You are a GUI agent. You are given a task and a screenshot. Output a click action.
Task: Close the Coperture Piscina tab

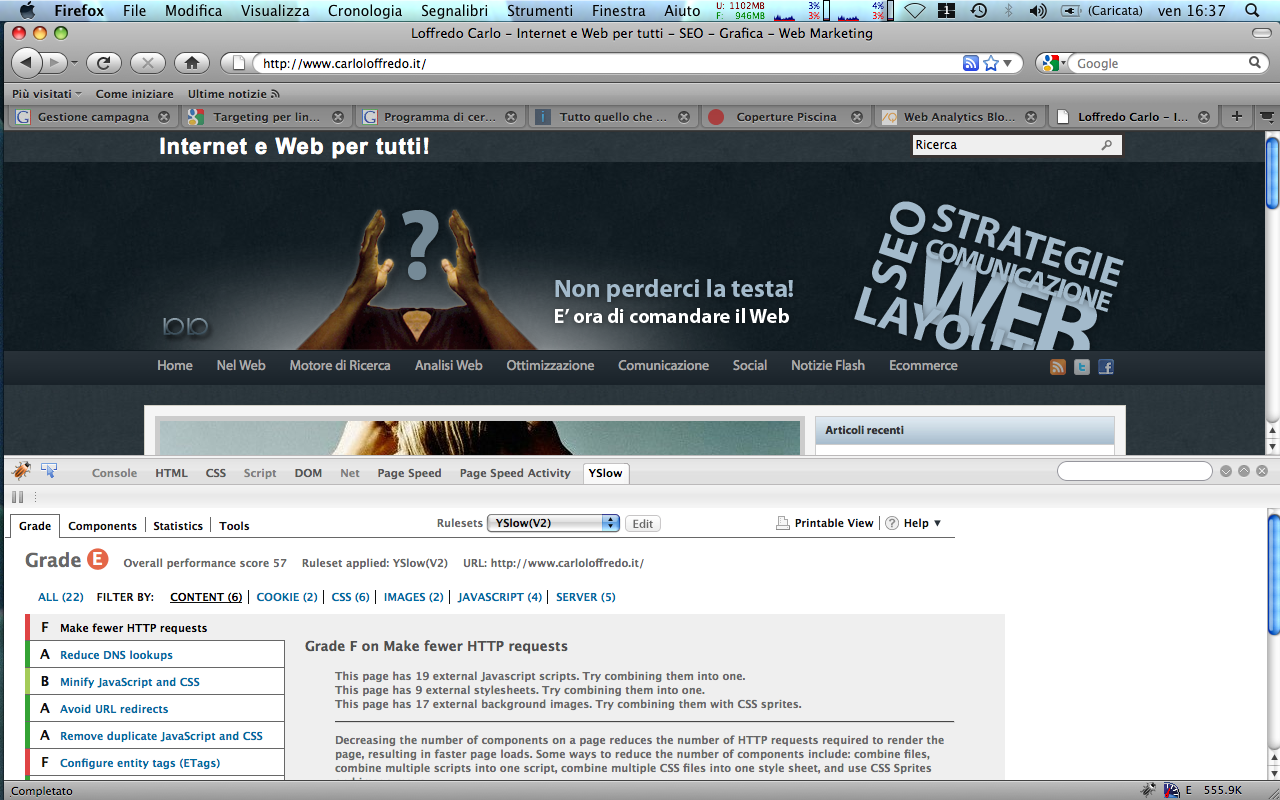858,117
